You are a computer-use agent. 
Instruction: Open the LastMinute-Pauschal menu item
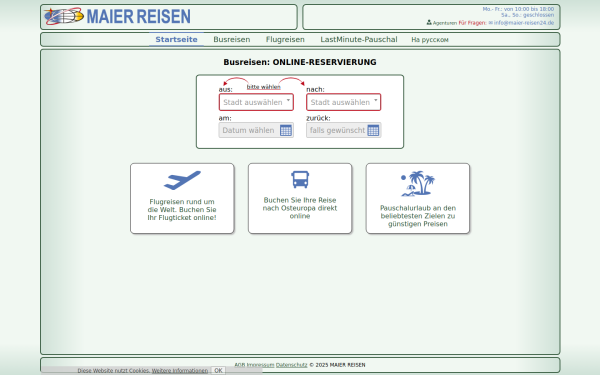[x=359, y=39]
